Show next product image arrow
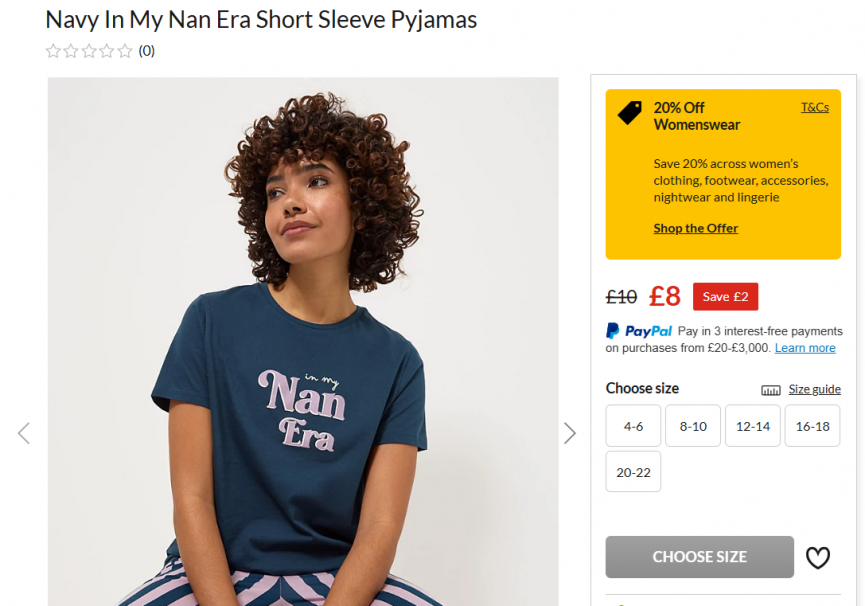865x606 pixels. click(570, 433)
